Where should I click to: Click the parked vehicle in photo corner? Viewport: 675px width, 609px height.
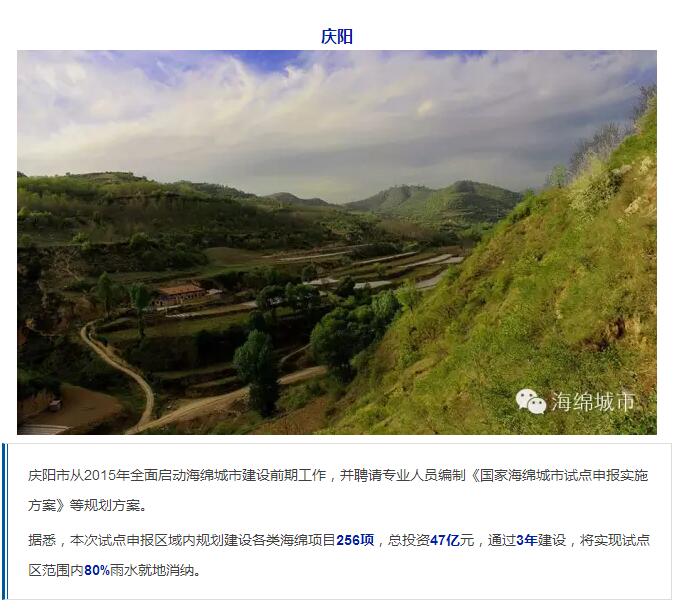pos(55,405)
